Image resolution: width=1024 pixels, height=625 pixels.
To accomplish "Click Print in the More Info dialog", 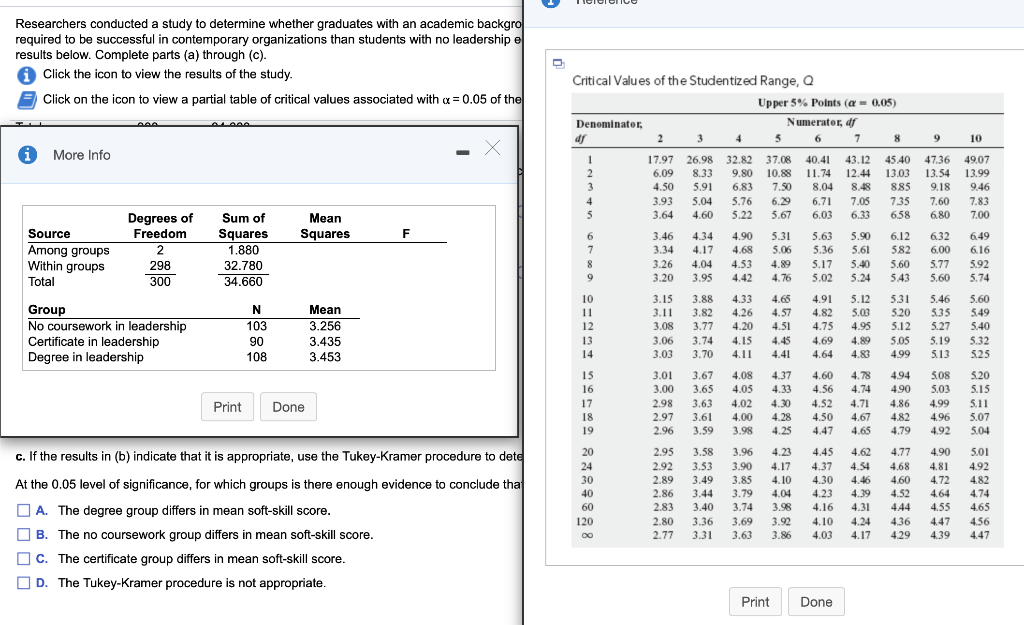I will pos(227,407).
